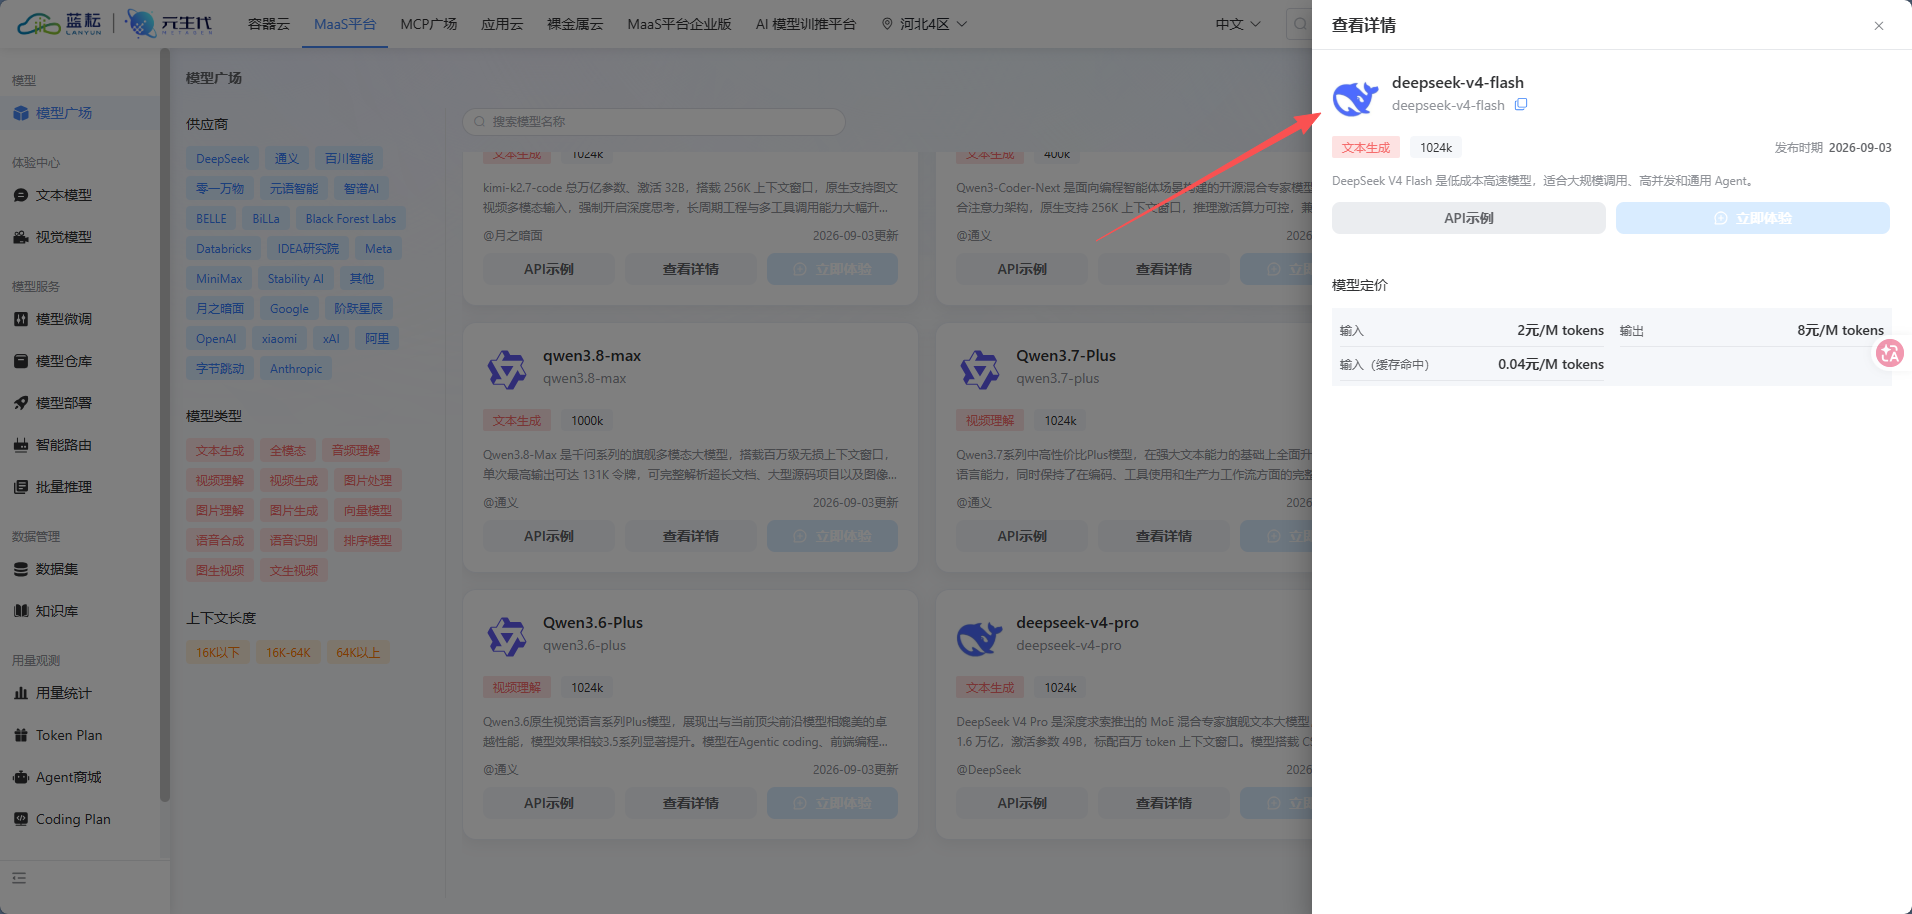Click the floating translate assistant icon
Image resolution: width=1912 pixels, height=914 pixels.
1890,353
